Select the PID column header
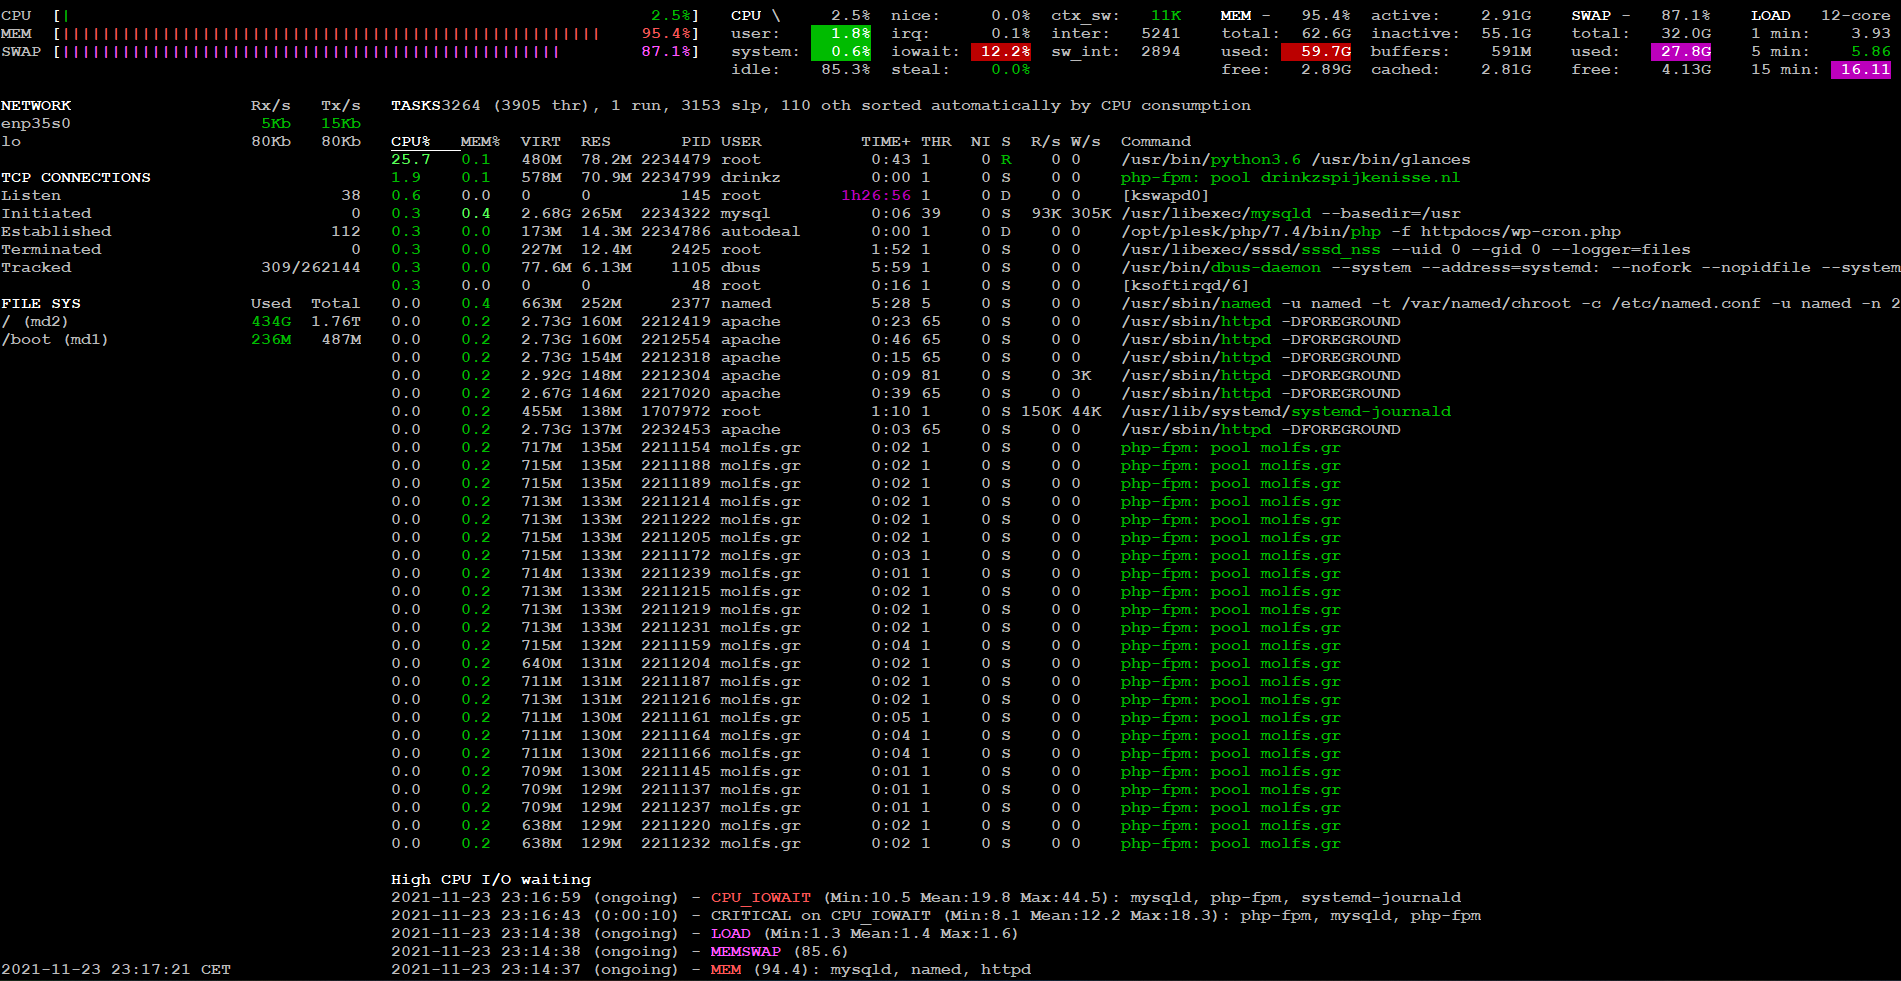Image resolution: width=1901 pixels, height=981 pixels. (696, 142)
